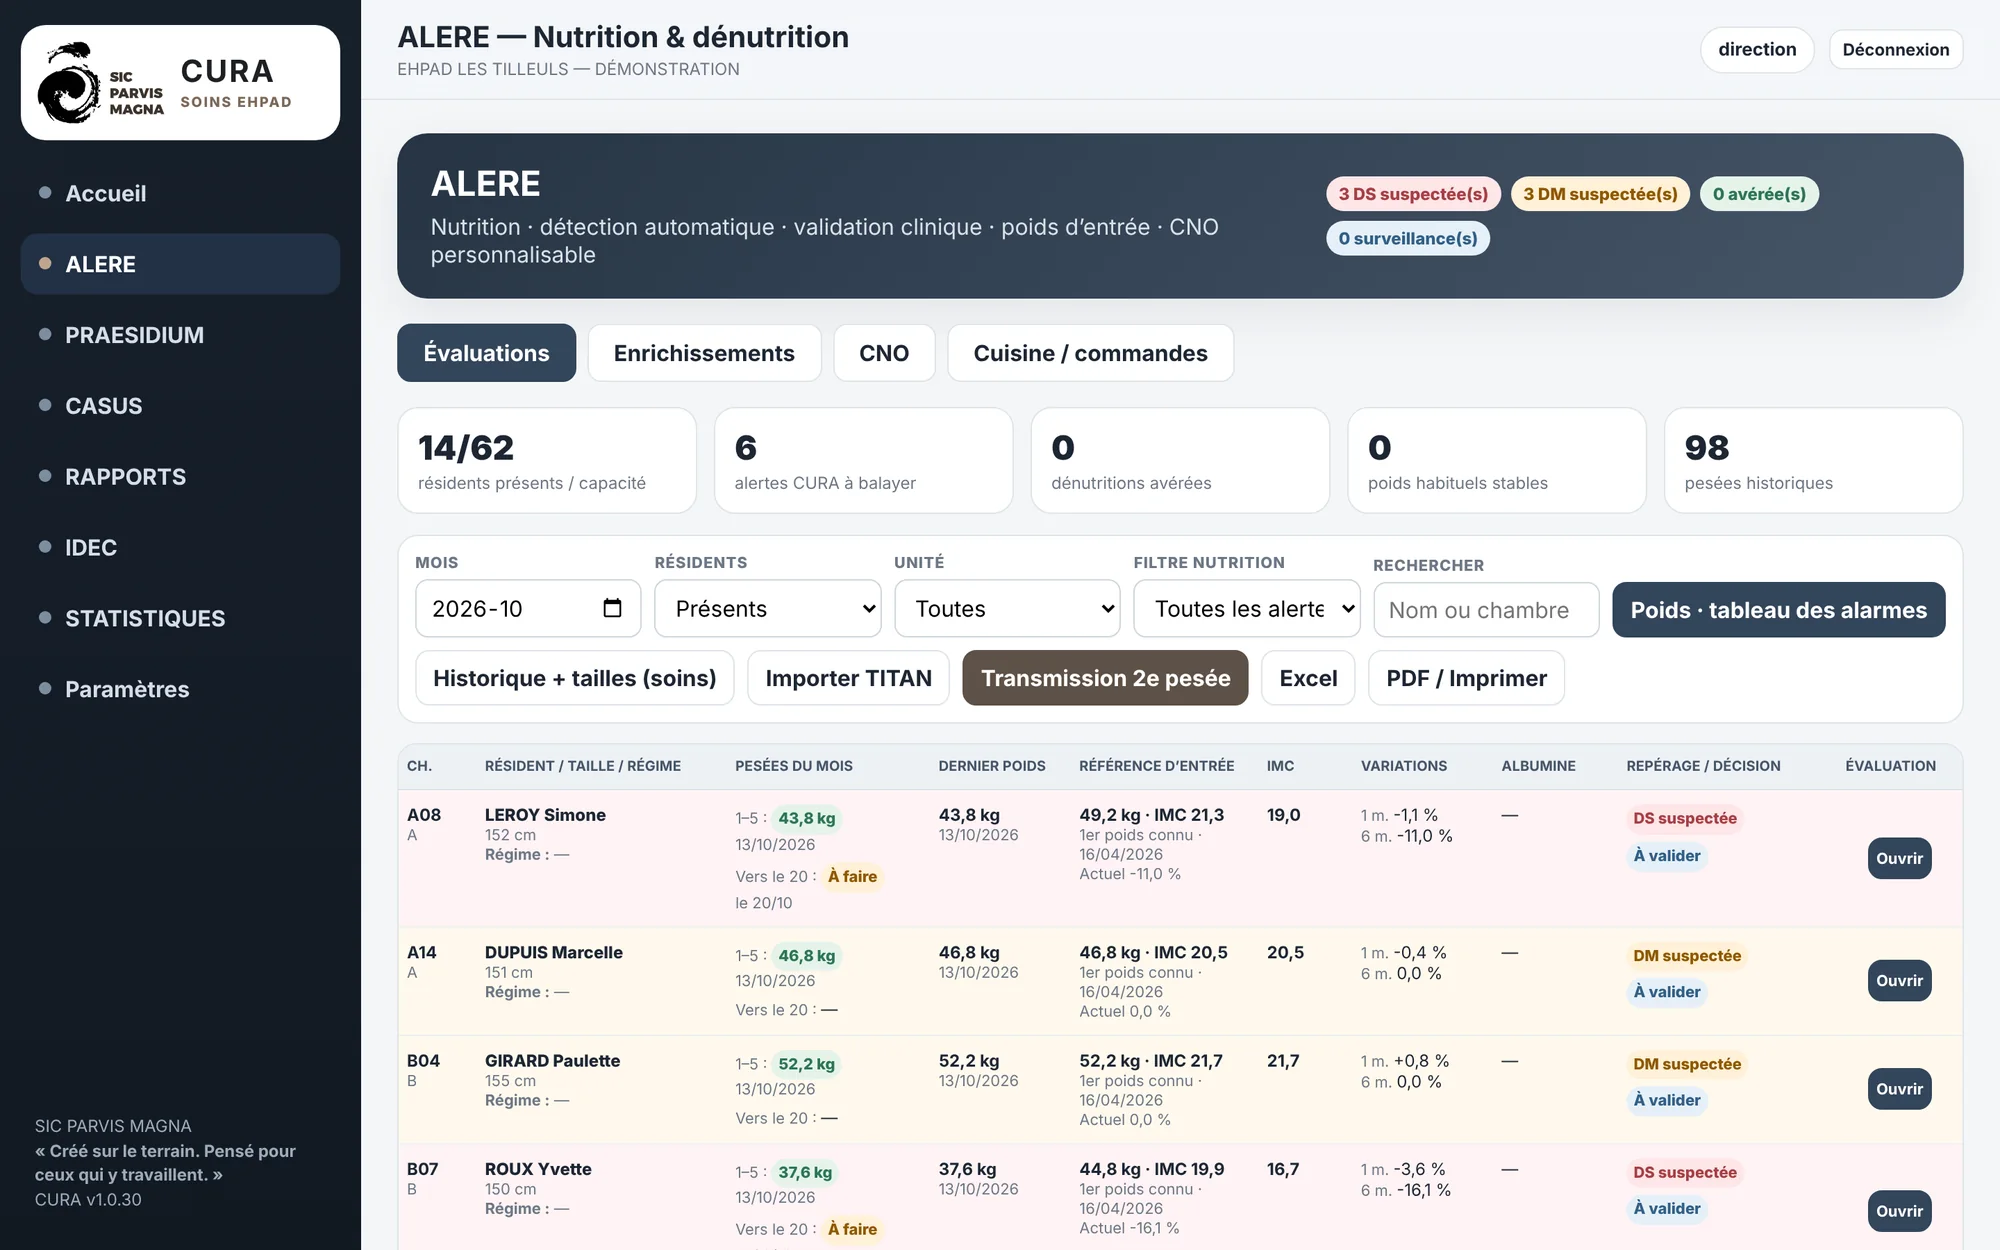Click the '43,8 kg' weighing chip
2000x1250 pixels.
(x=806, y=819)
